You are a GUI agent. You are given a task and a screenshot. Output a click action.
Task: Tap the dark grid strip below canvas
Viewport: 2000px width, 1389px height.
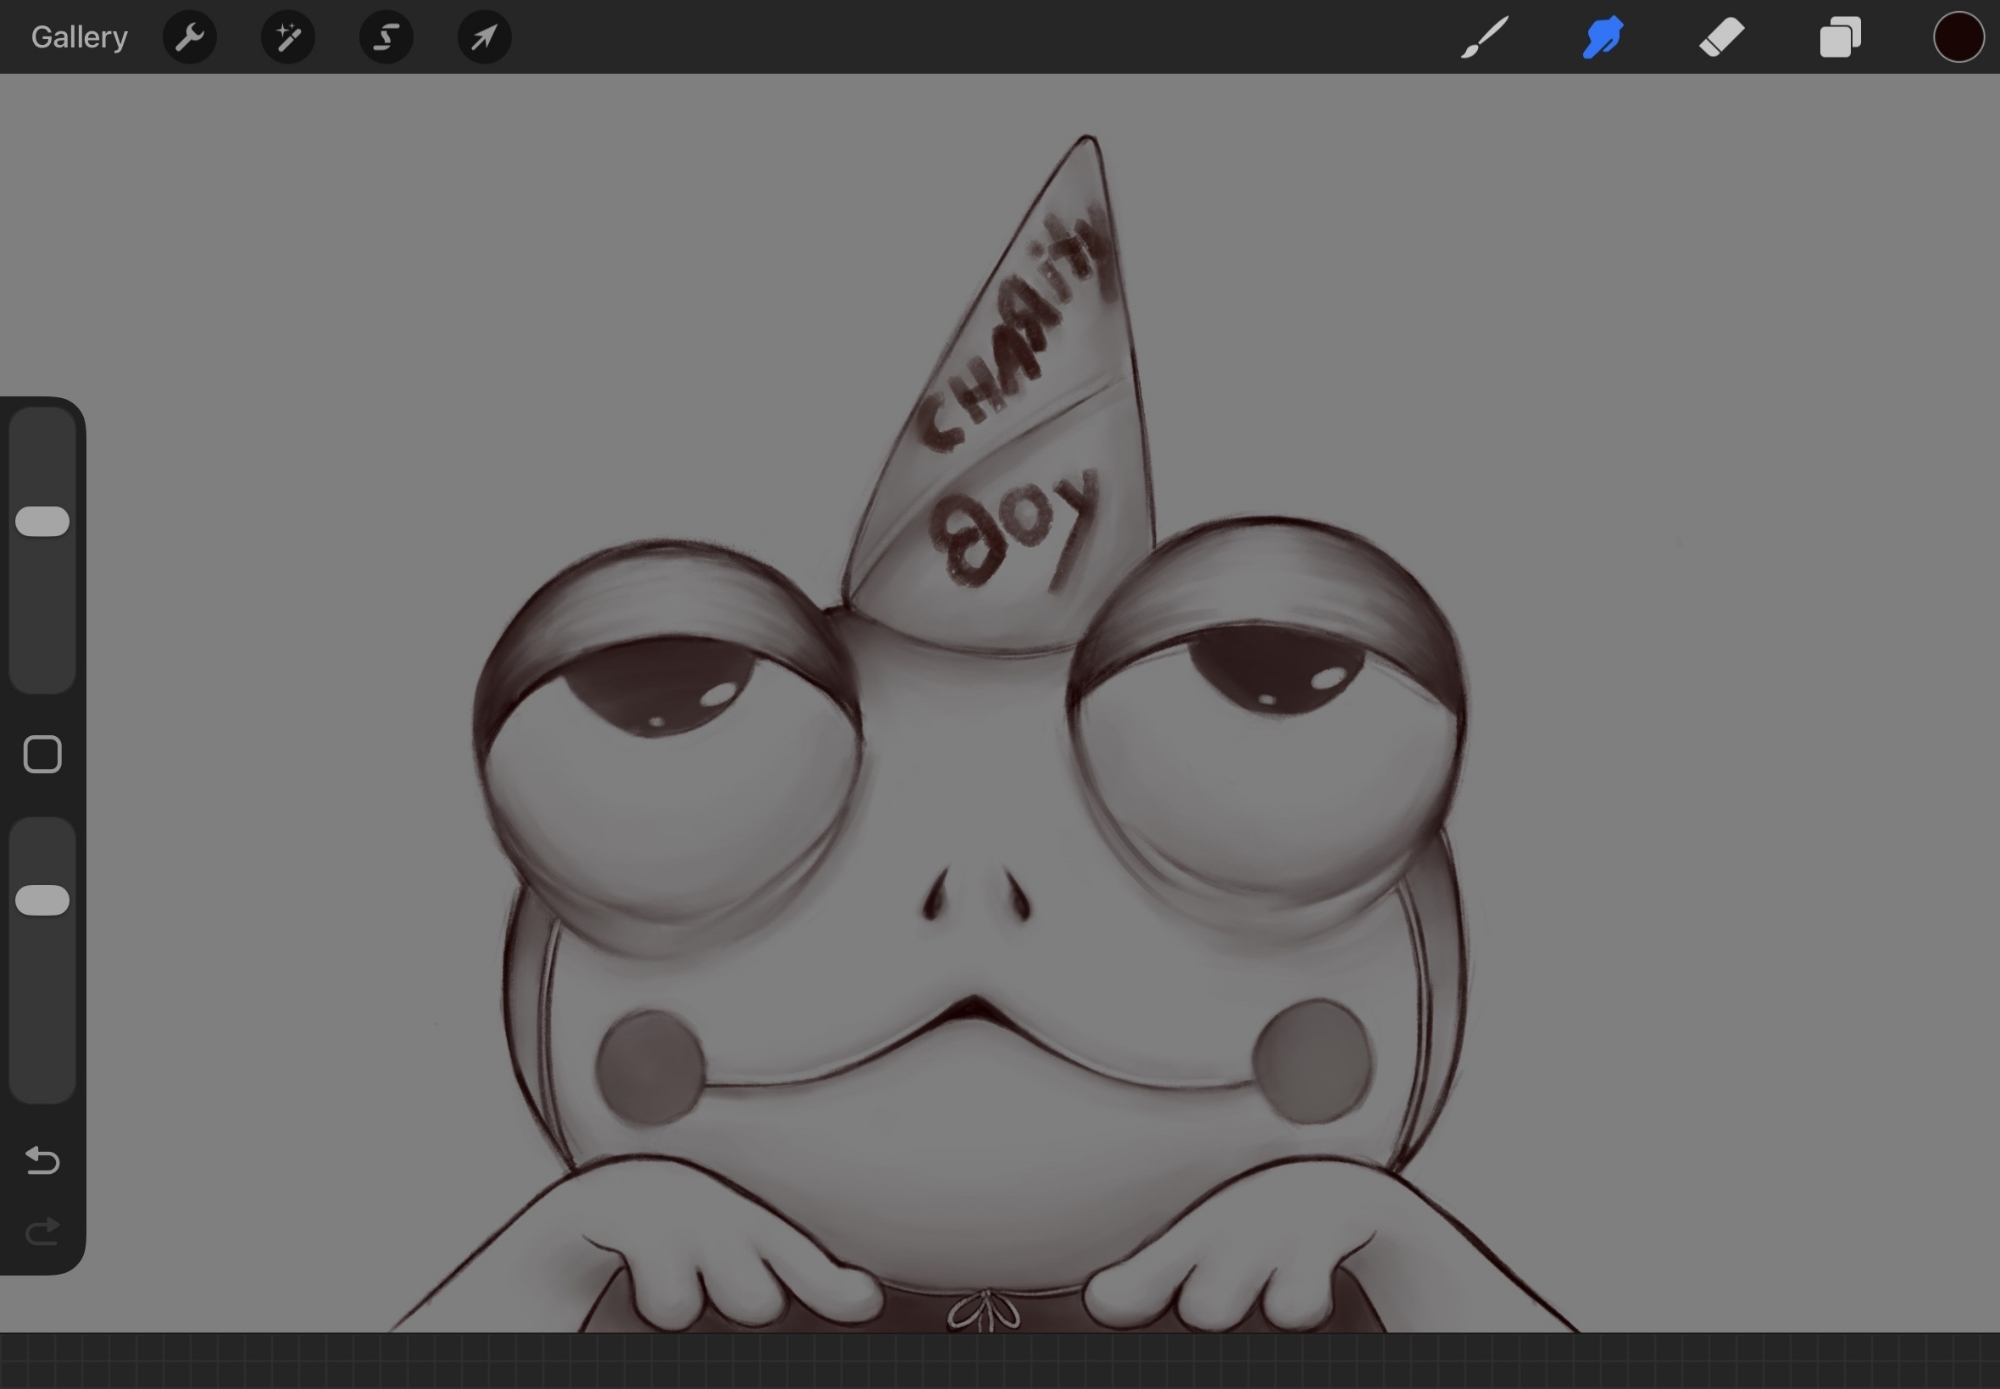1000,1361
